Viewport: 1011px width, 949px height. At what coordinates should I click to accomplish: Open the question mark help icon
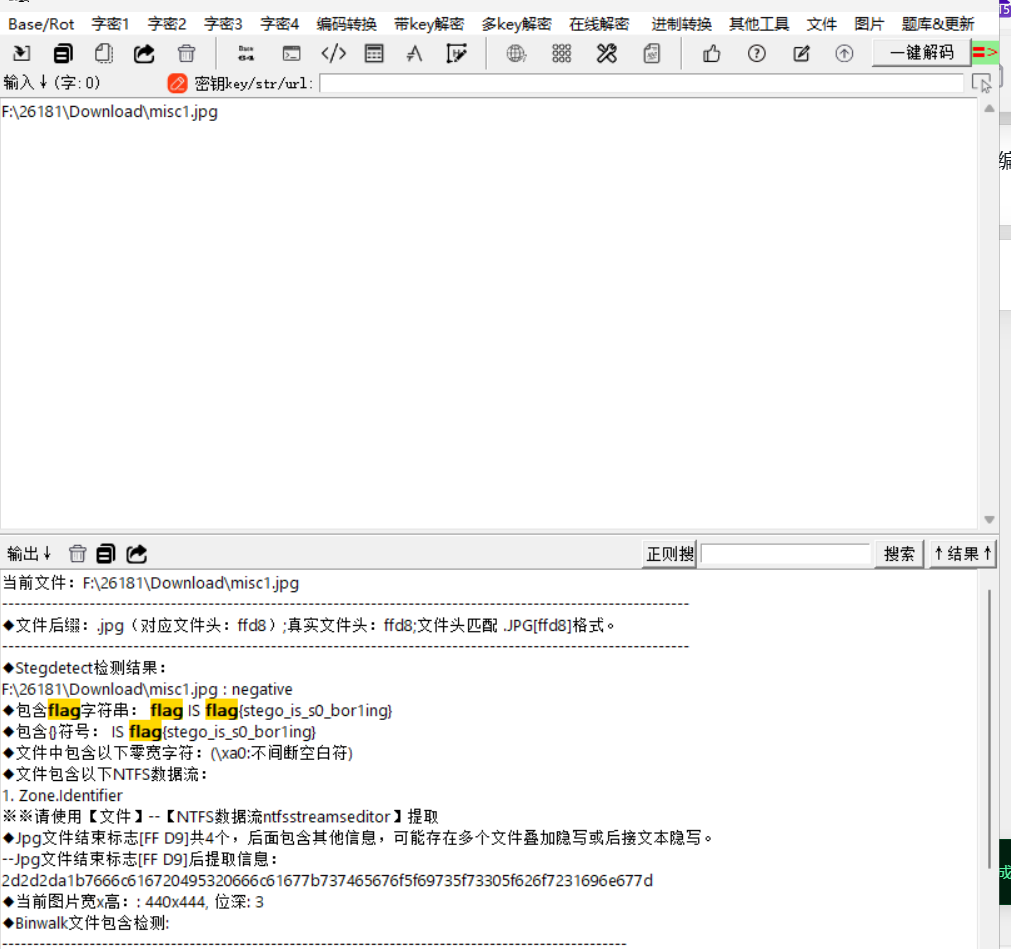pos(756,54)
